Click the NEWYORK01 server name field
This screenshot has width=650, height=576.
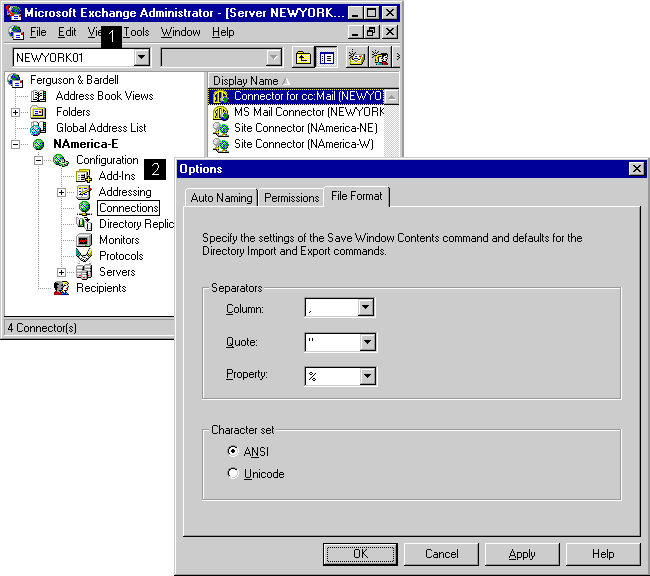[74, 58]
